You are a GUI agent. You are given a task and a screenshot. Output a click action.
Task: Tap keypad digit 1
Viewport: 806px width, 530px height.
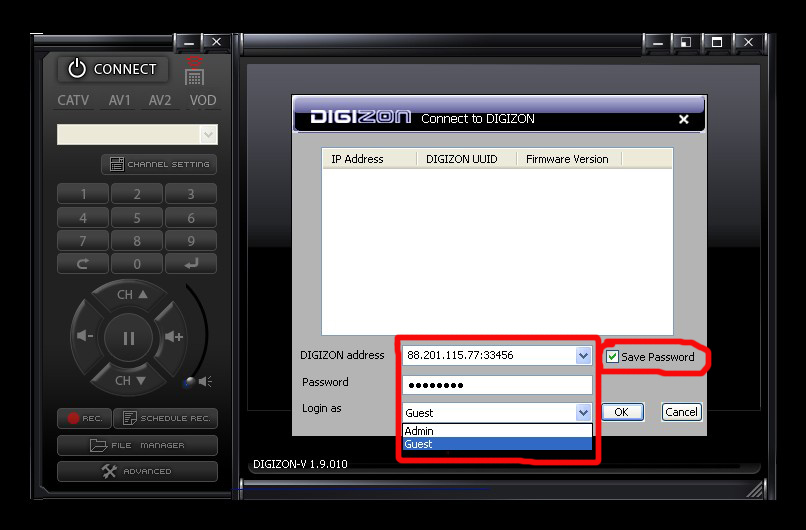click(x=83, y=194)
